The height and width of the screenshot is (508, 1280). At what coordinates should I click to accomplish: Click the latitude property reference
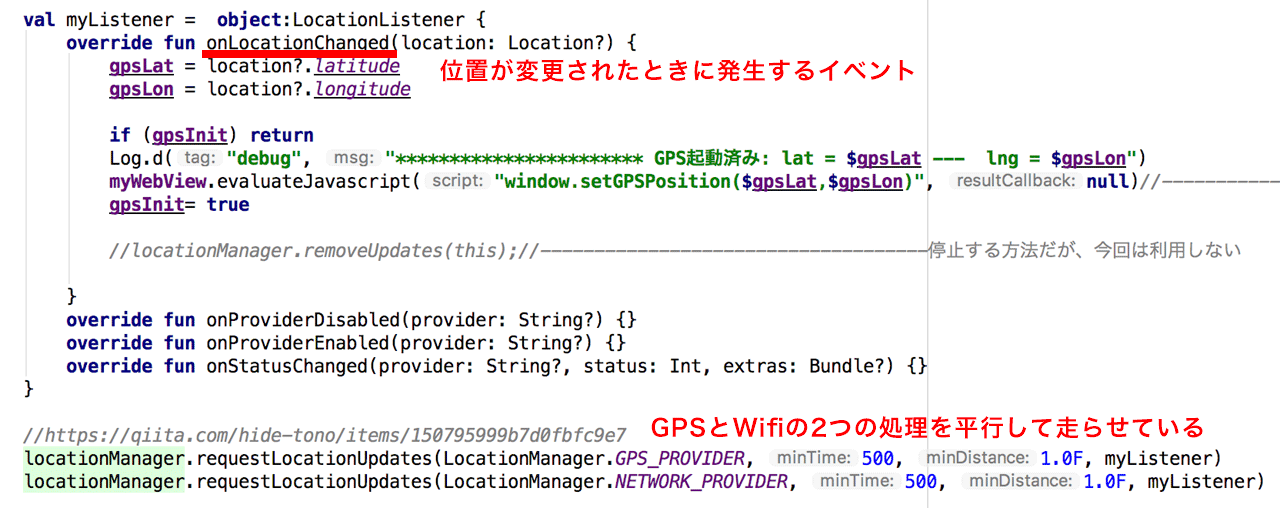tap(357, 66)
